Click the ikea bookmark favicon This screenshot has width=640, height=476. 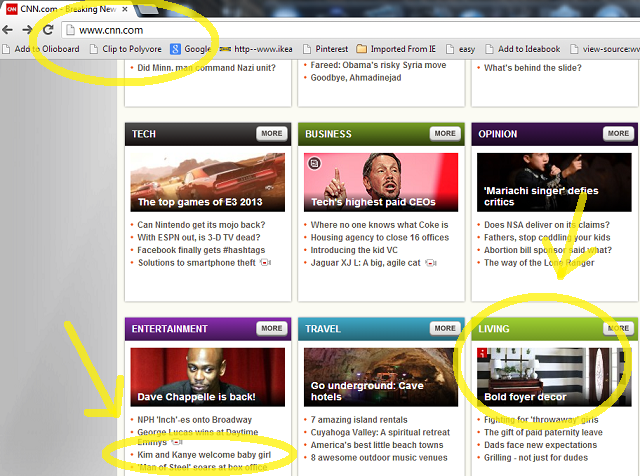pos(225,49)
